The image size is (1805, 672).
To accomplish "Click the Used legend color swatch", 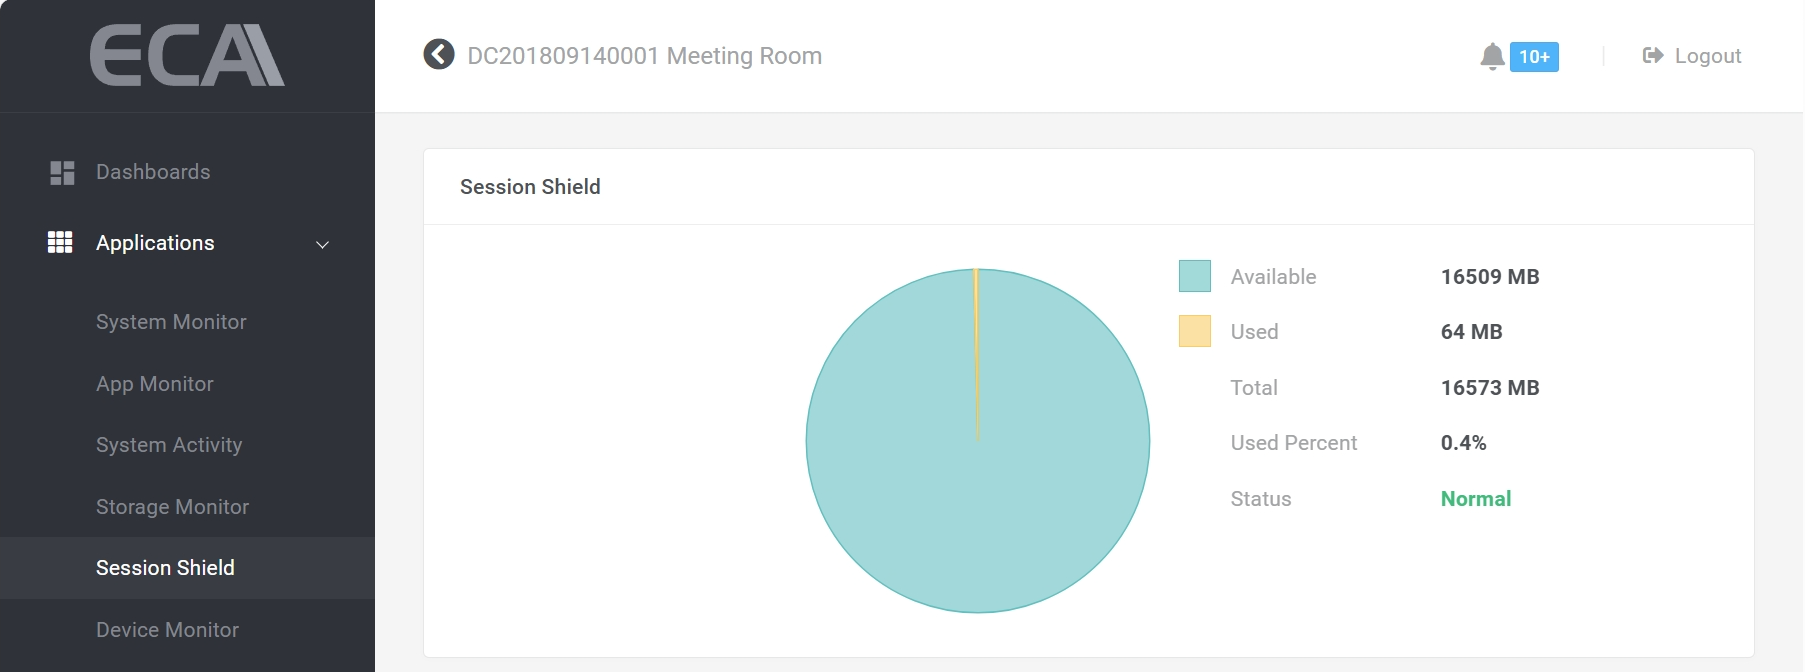I will pos(1195,331).
